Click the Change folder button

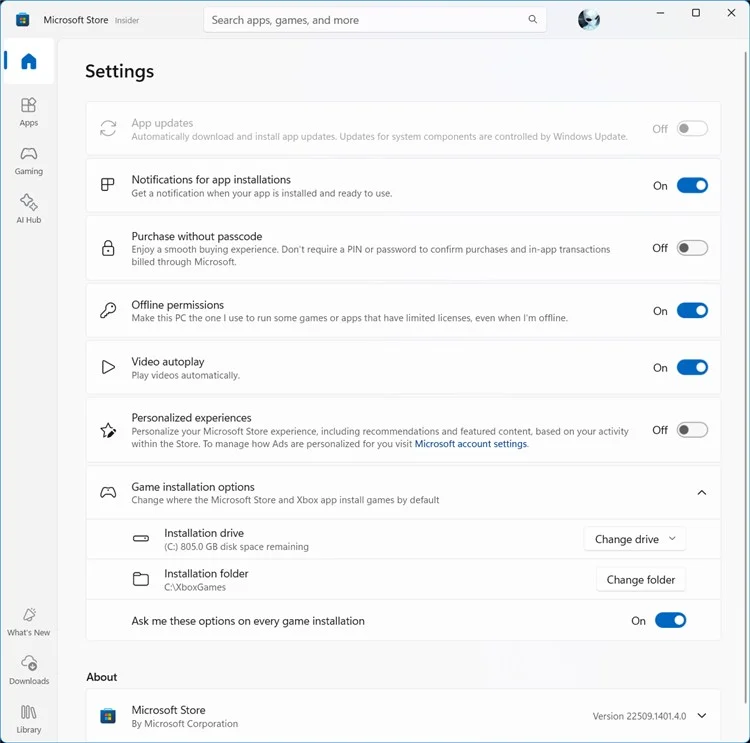point(640,579)
